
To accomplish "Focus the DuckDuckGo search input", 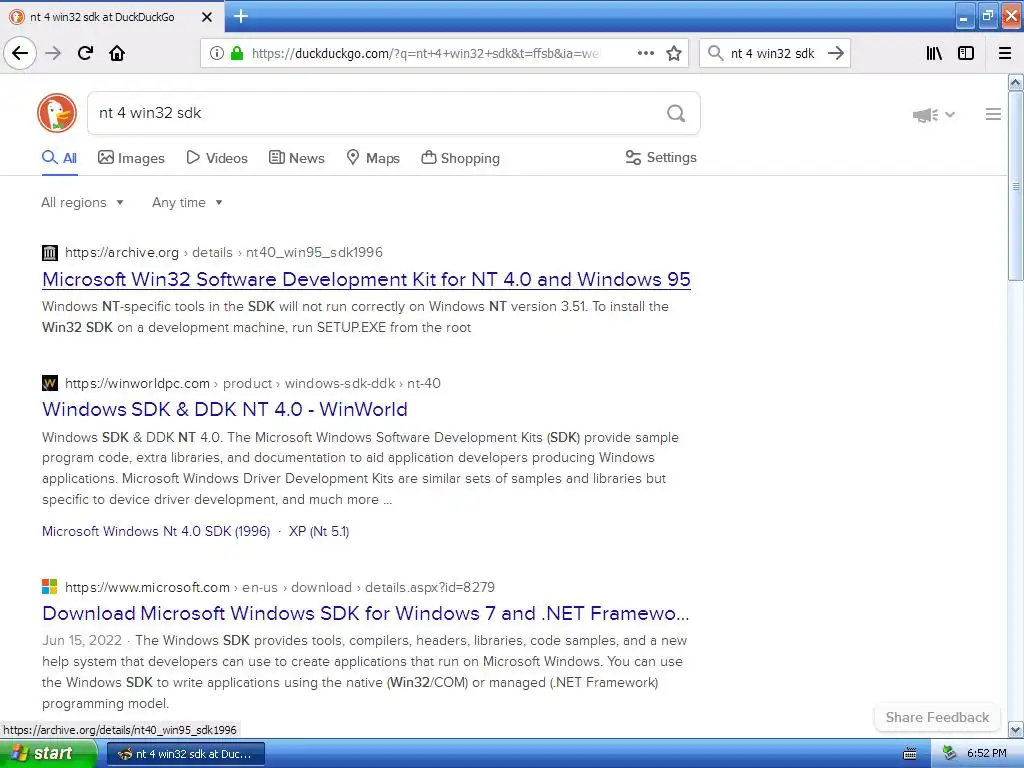I will [376, 113].
